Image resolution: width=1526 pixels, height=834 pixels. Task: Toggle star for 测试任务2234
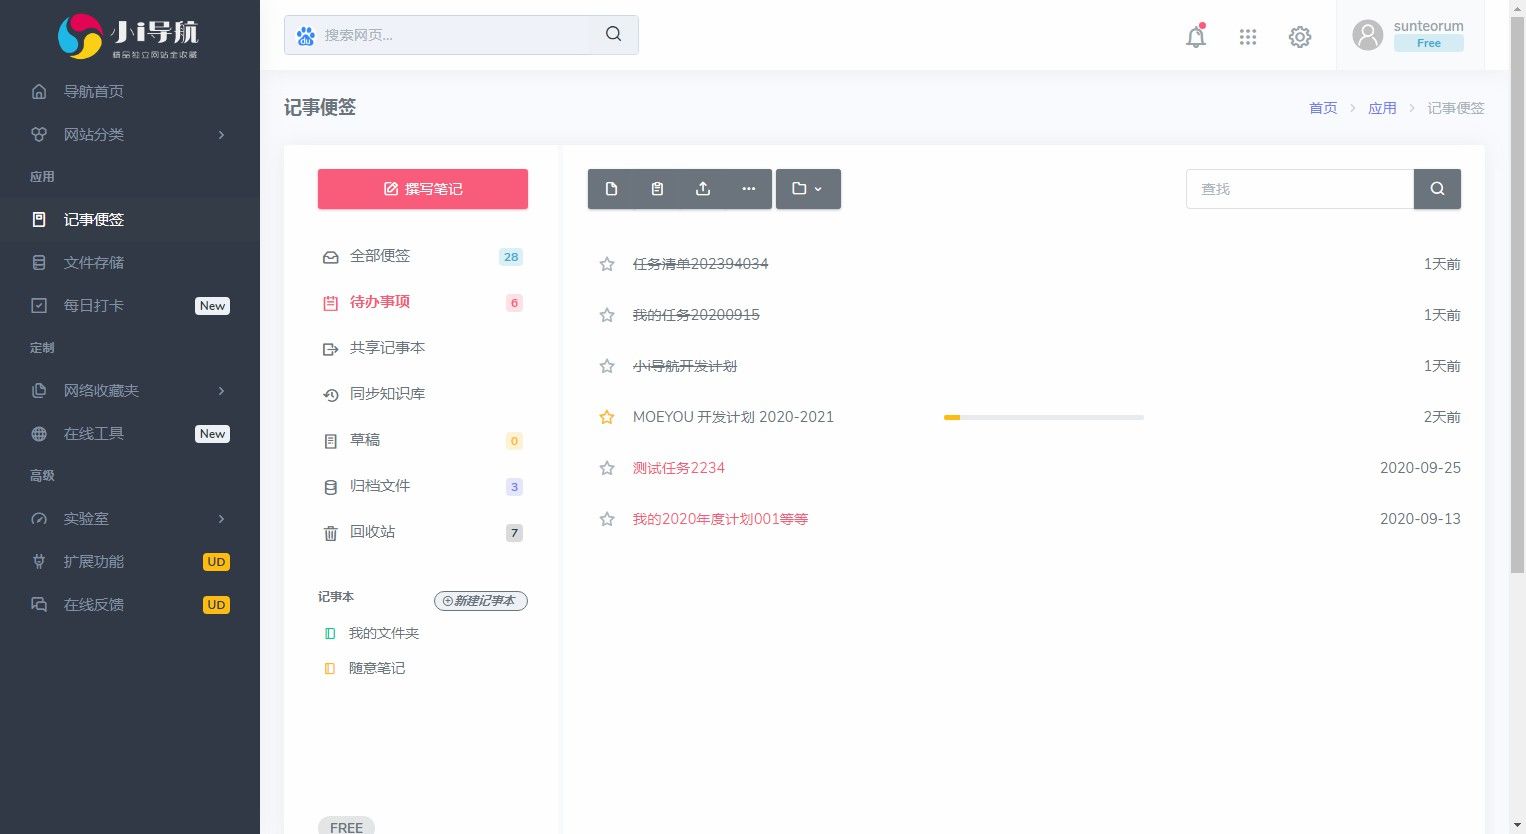(607, 468)
